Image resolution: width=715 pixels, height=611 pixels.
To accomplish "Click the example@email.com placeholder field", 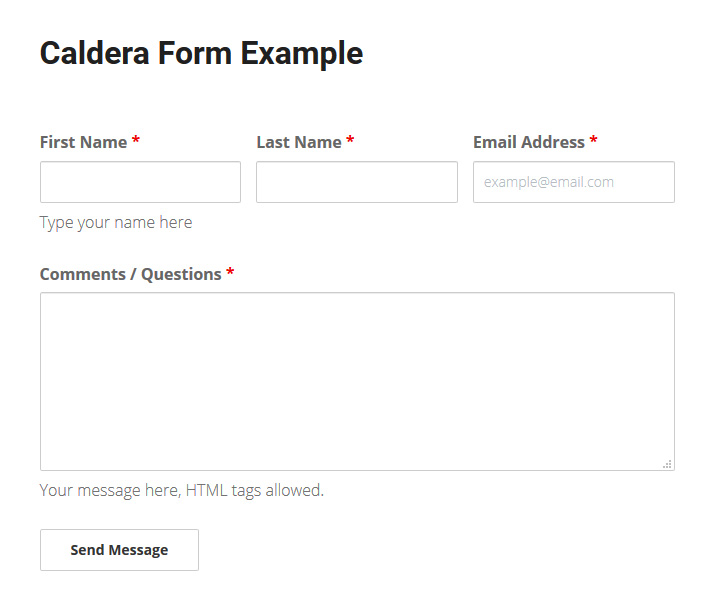I will point(573,182).
